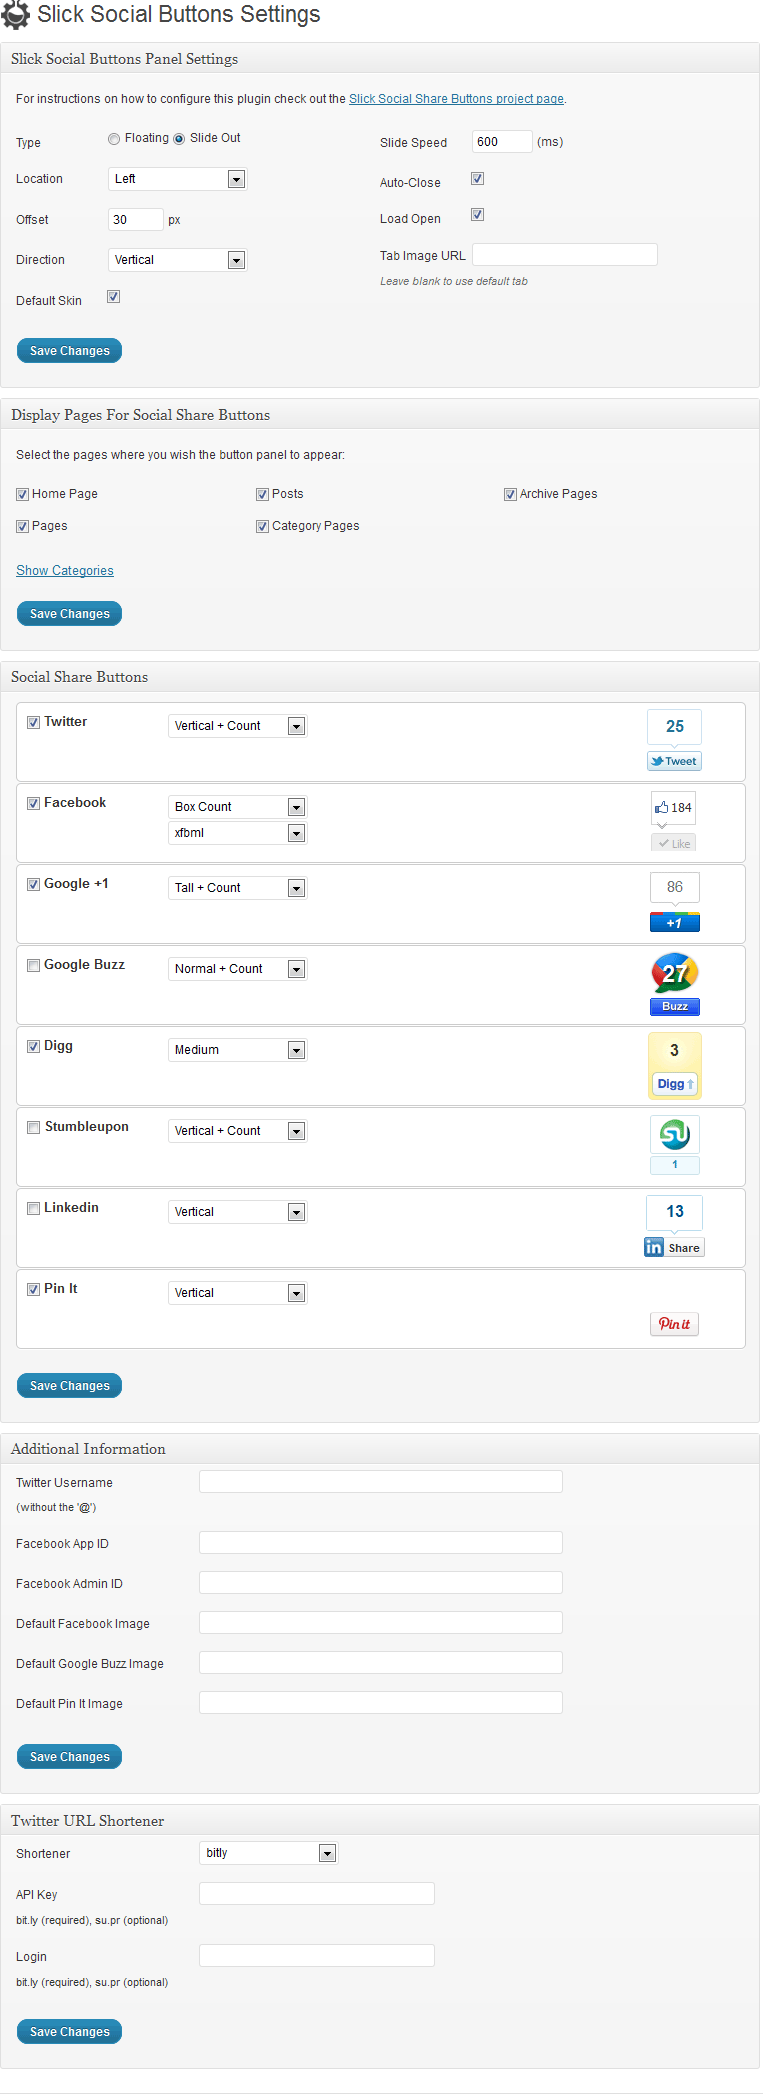Click the Pin it button preview
Screen dimensions: 763x2094
coord(675,1324)
